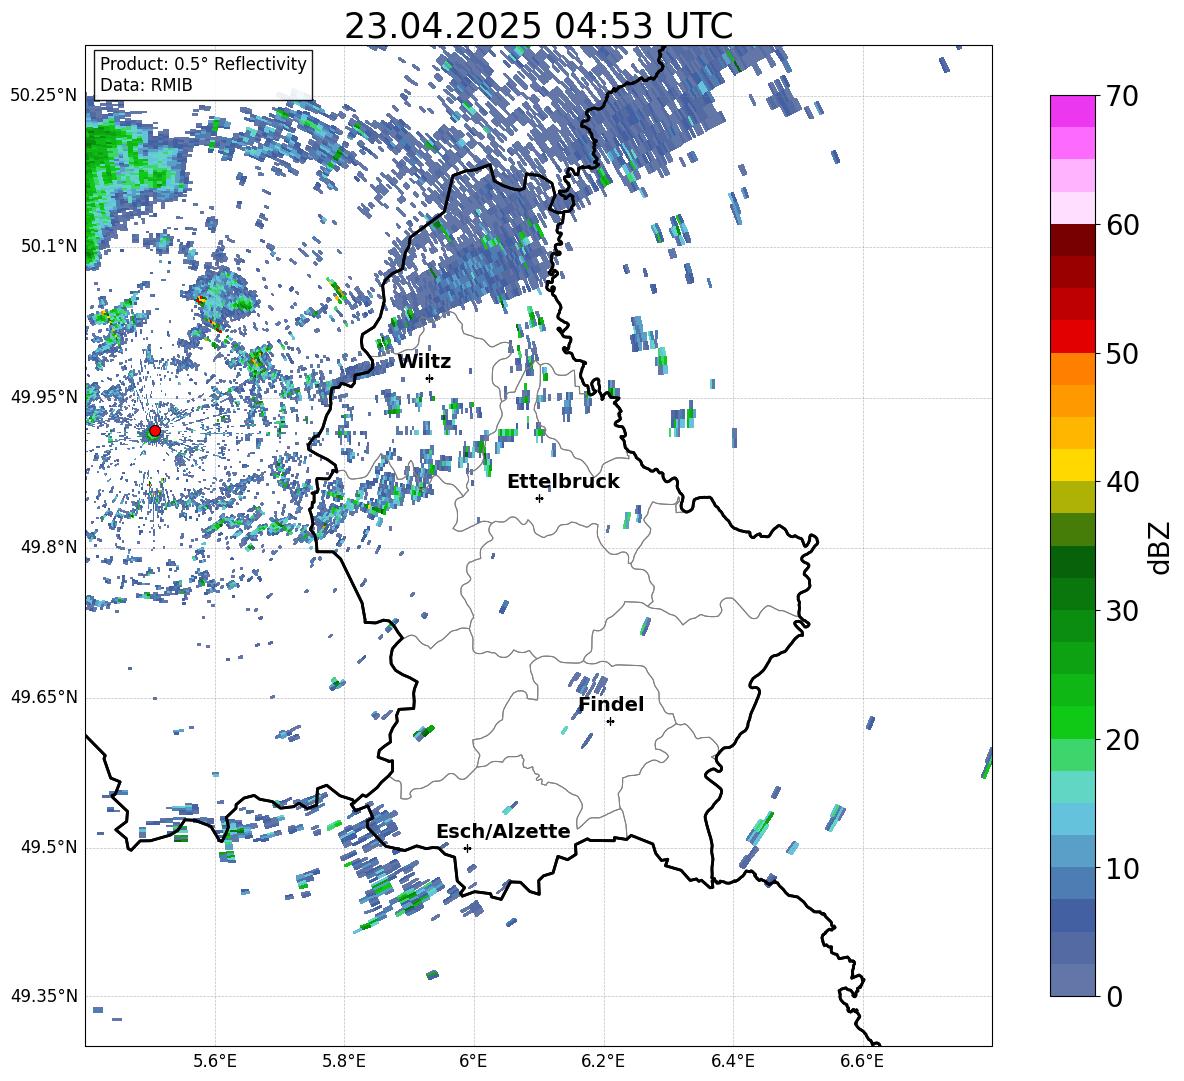
Task: Click the 10 tick on colorbar
Action: tap(1121, 868)
